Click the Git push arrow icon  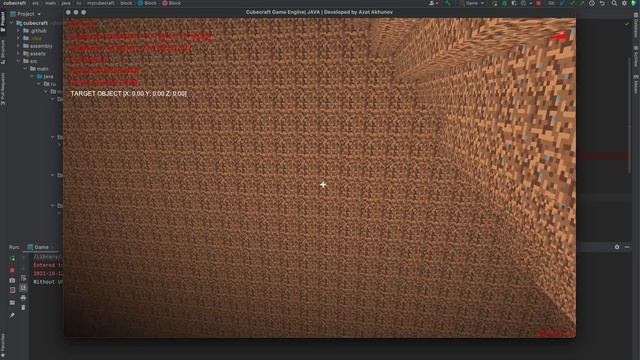(582, 3)
